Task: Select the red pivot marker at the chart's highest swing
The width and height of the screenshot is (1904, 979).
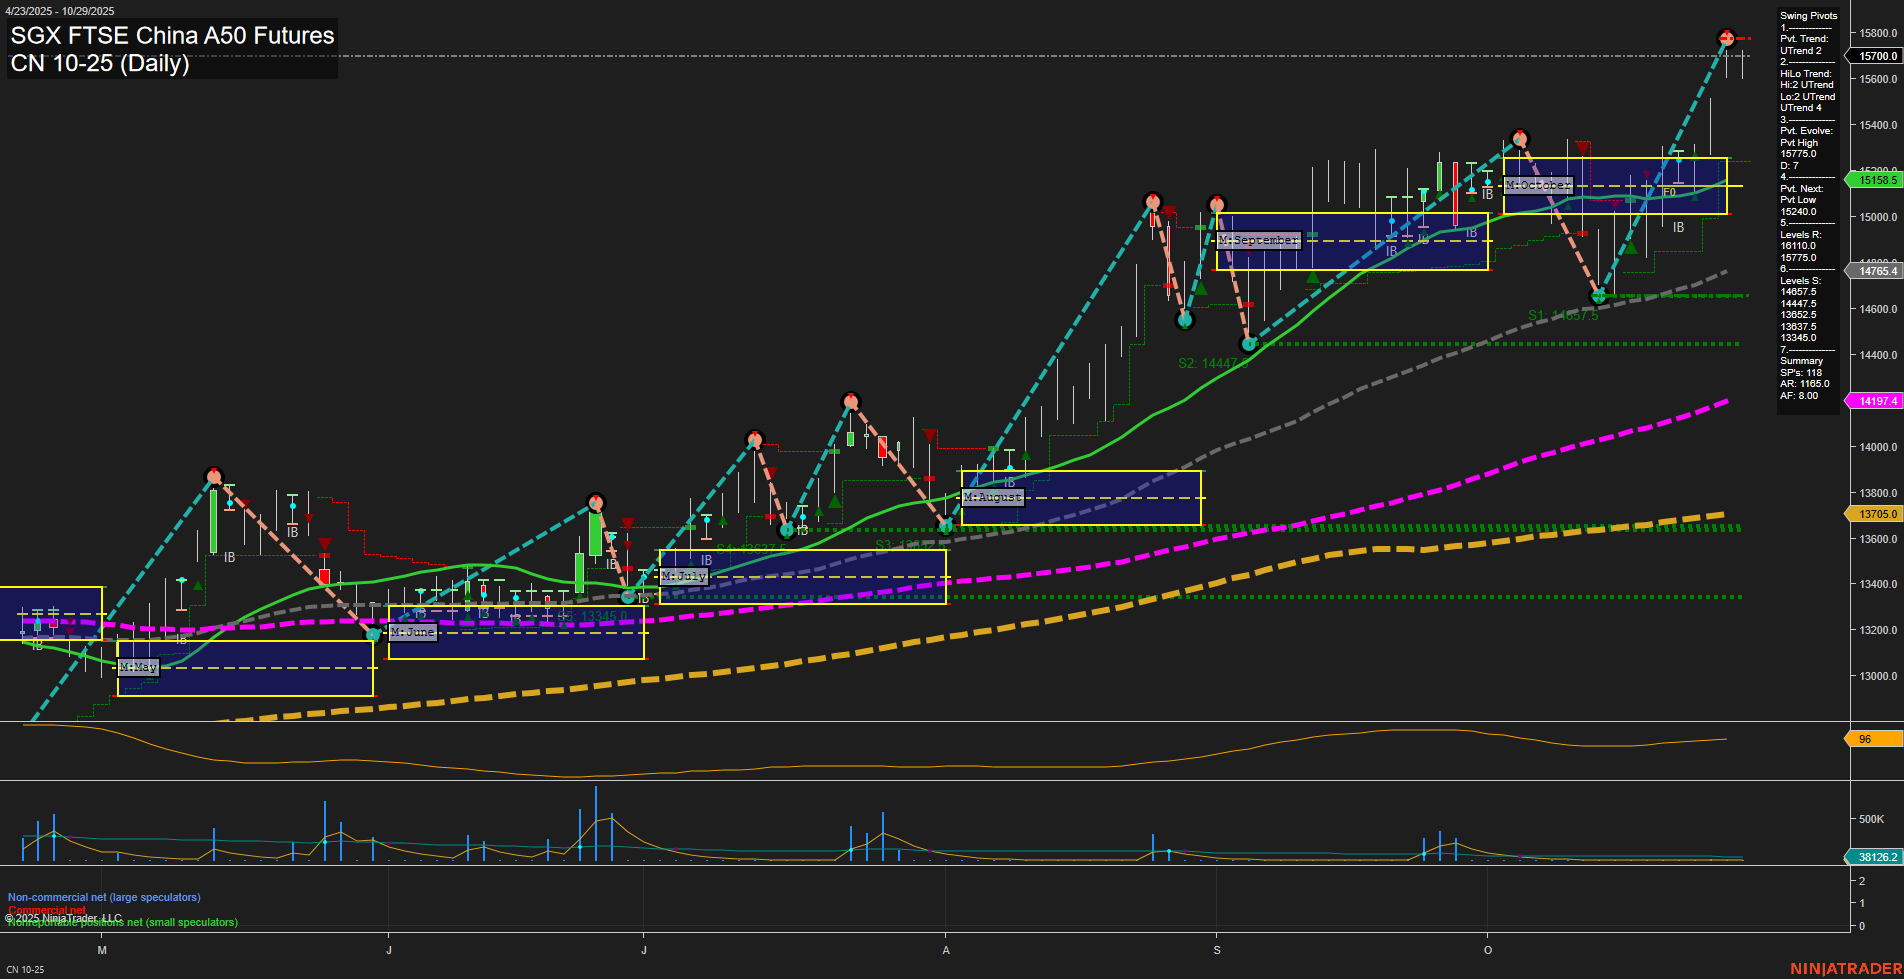Action: (x=1727, y=38)
